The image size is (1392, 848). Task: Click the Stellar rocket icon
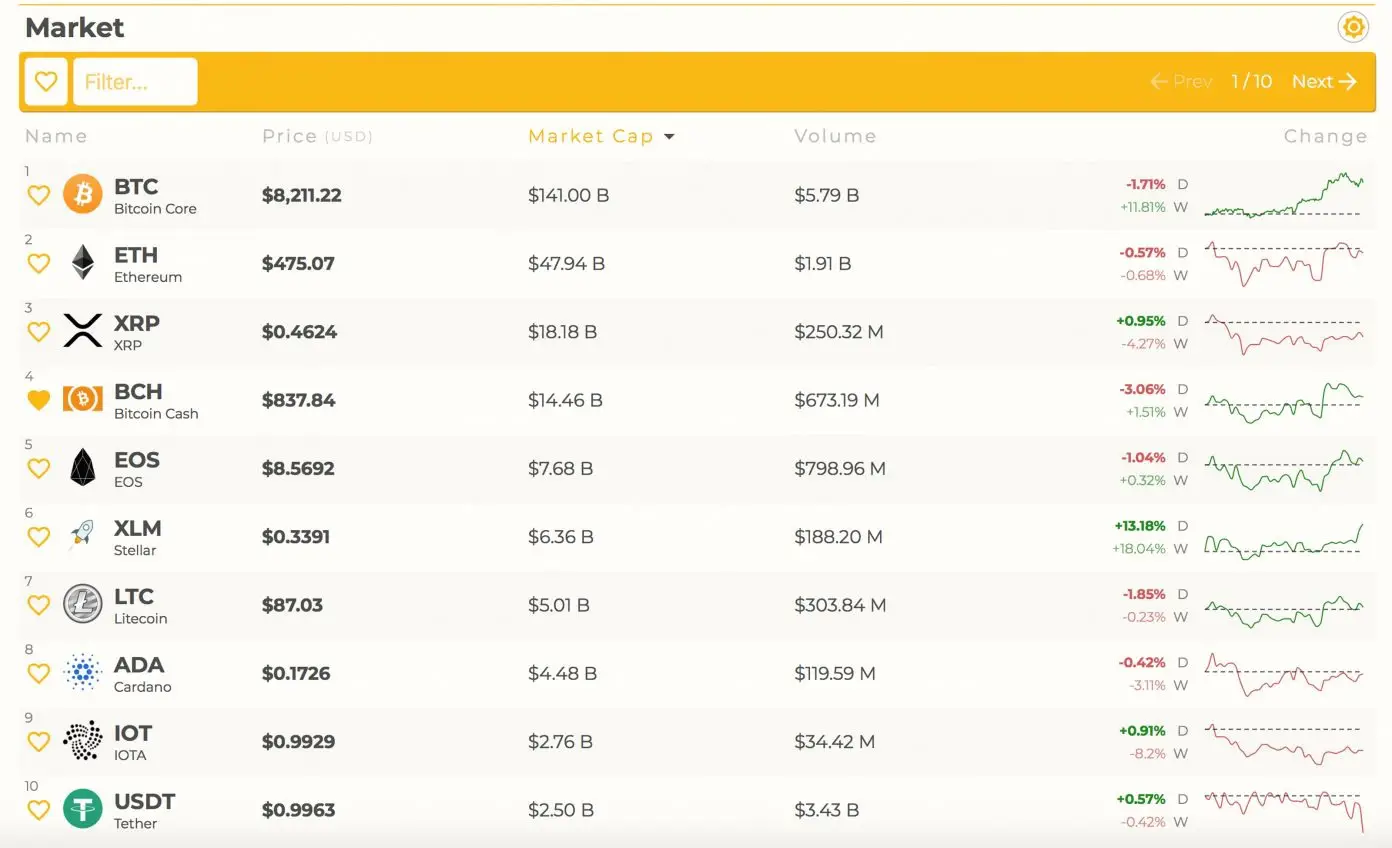(x=83, y=536)
